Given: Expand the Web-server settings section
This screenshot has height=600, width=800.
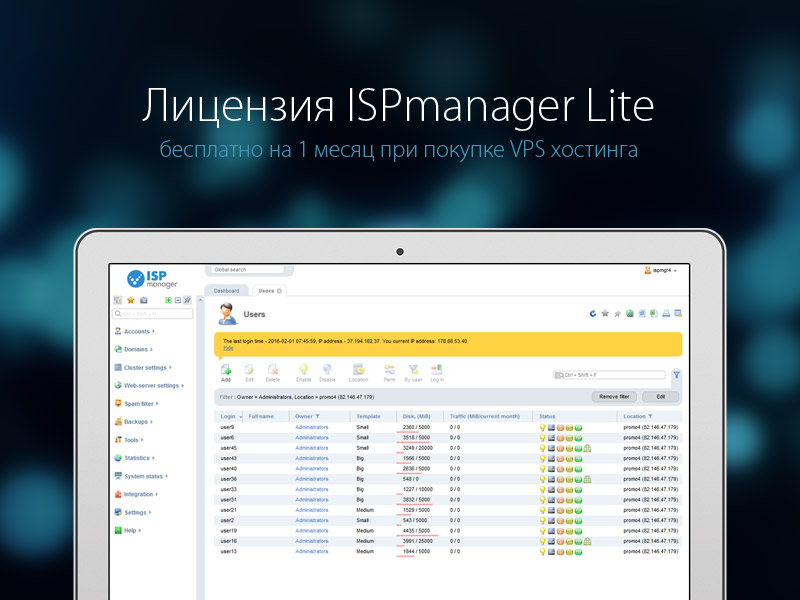Looking at the screenshot, I should [149, 386].
